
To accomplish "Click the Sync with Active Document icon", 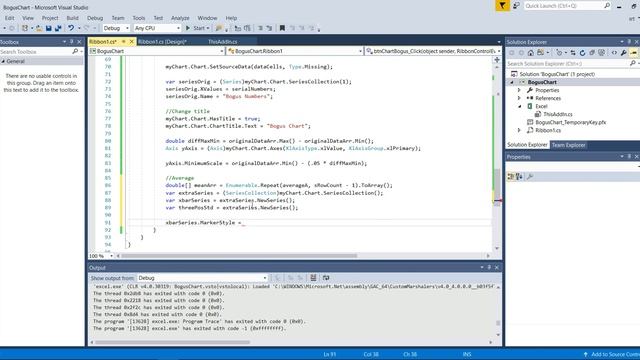I will 573,53.
